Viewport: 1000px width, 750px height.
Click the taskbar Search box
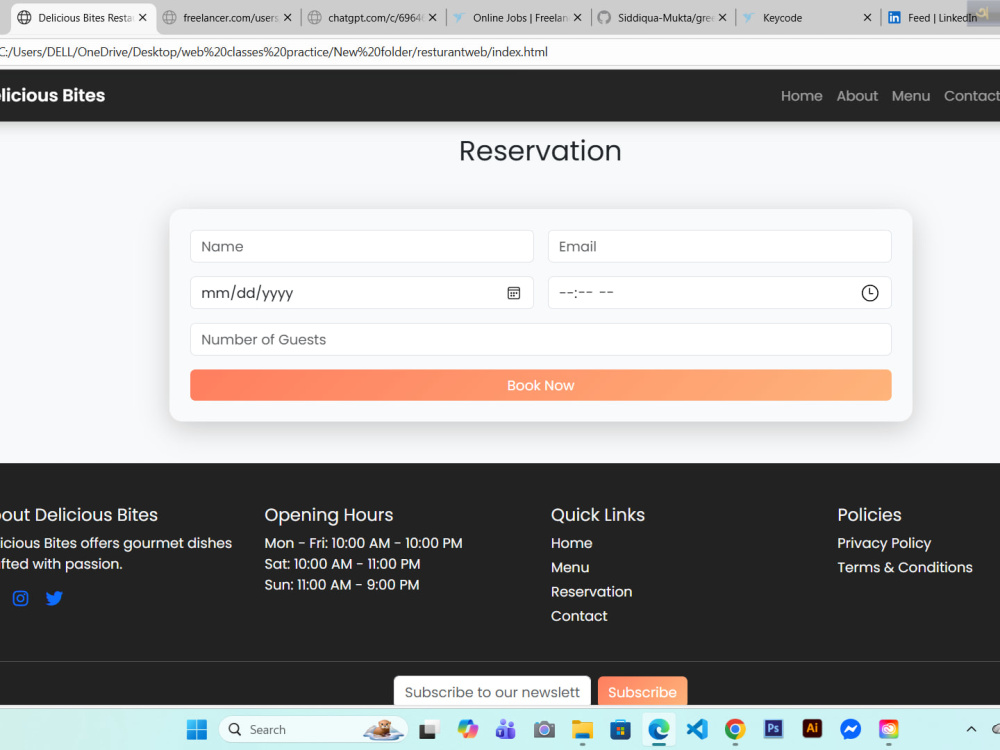tap(312, 729)
